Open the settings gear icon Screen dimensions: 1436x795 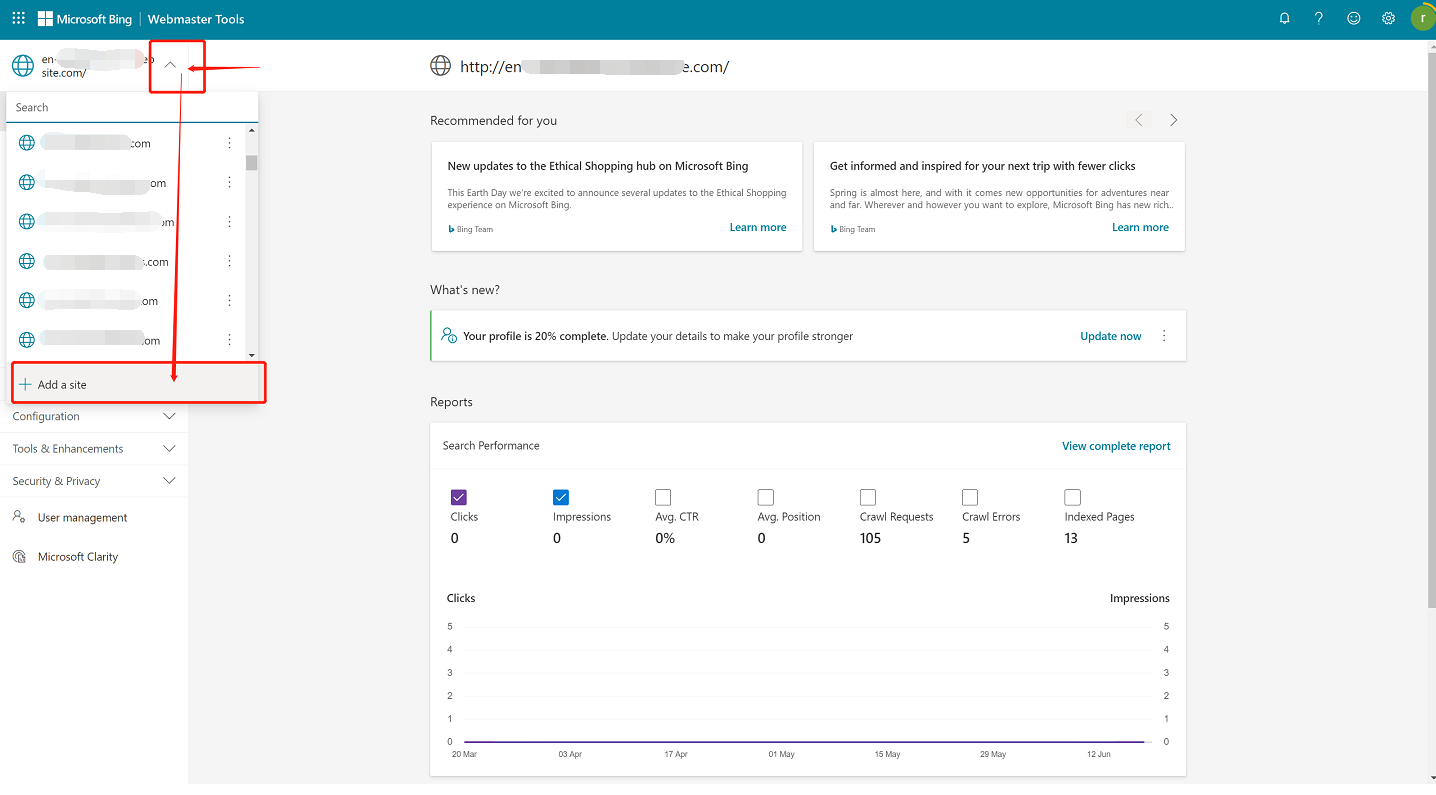1388,19
